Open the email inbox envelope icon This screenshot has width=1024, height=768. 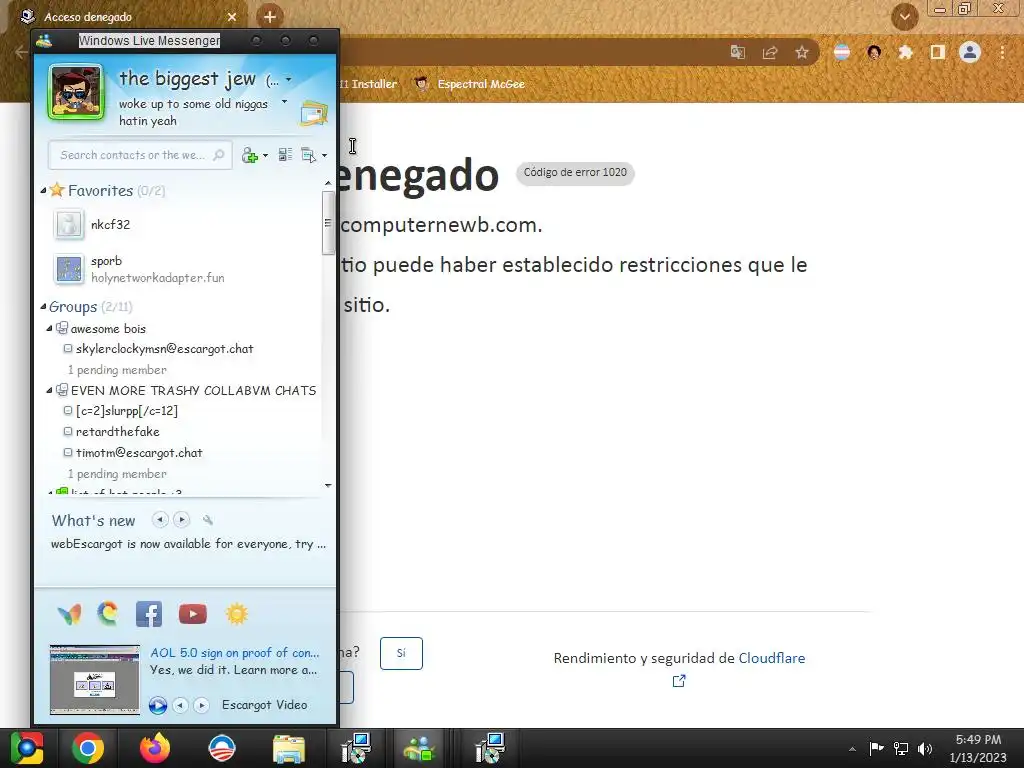click(x=313, y=114)
